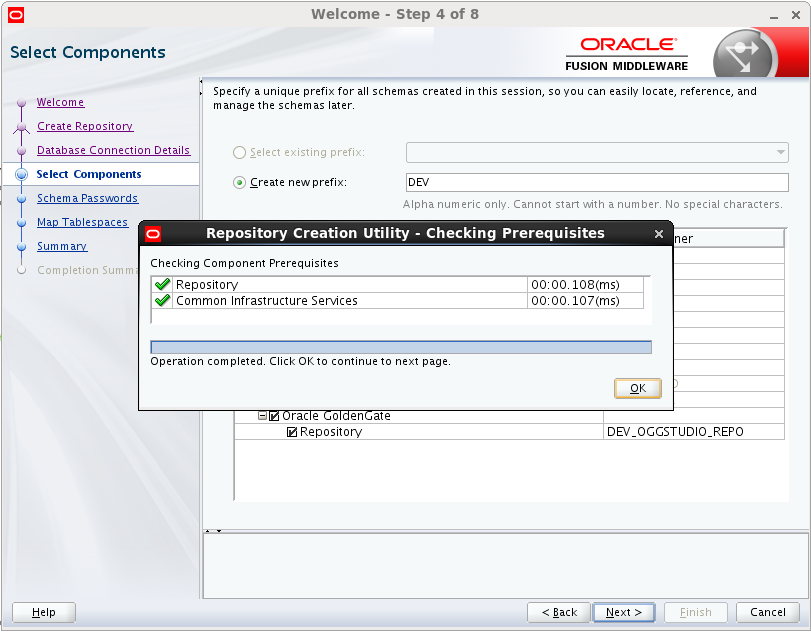Click the Oracle logo icon in dialog title

click(x=153, y=234)
